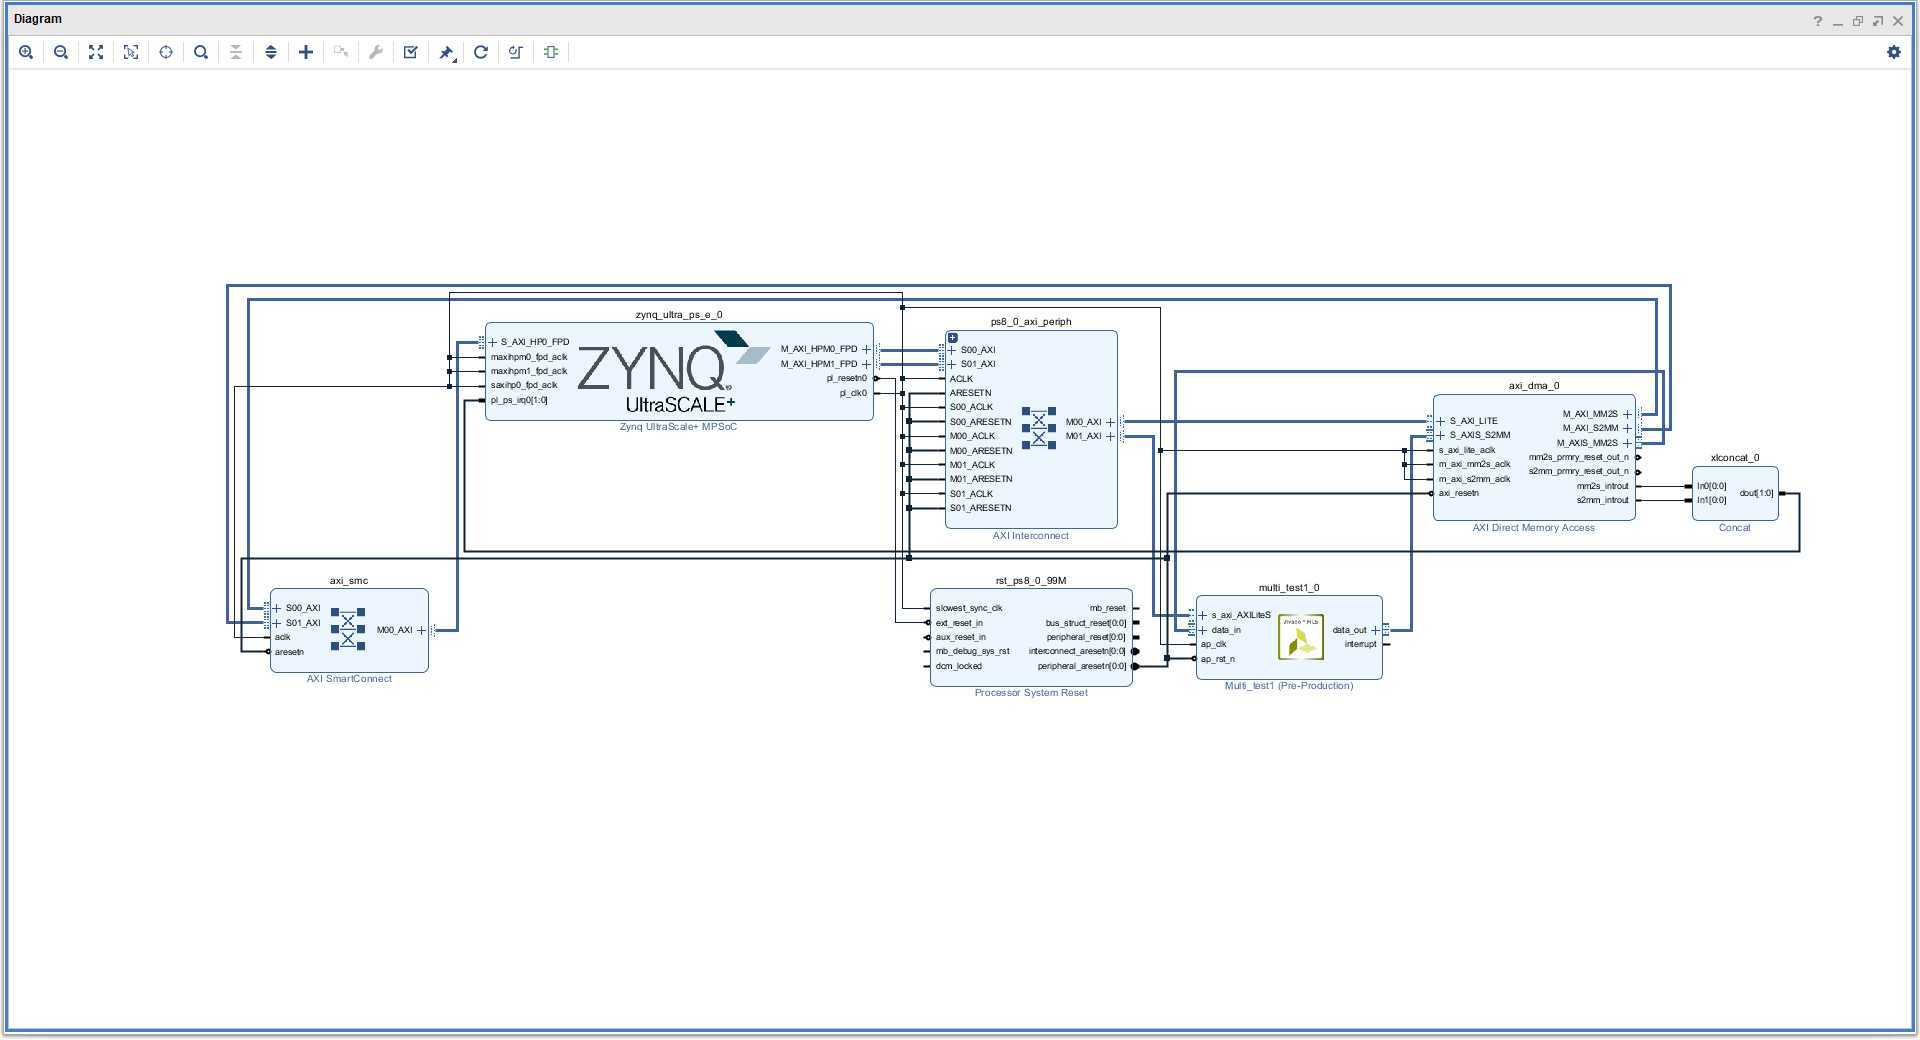Select the s2mm_introut pin
Viewport: 1920px width, 1040px height.
[x=1603, y=500]
